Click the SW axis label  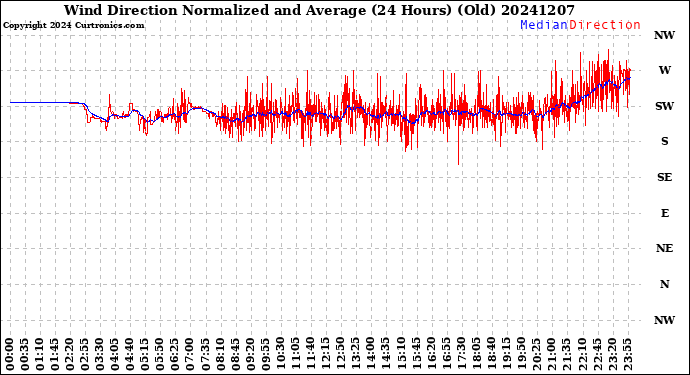664,106
